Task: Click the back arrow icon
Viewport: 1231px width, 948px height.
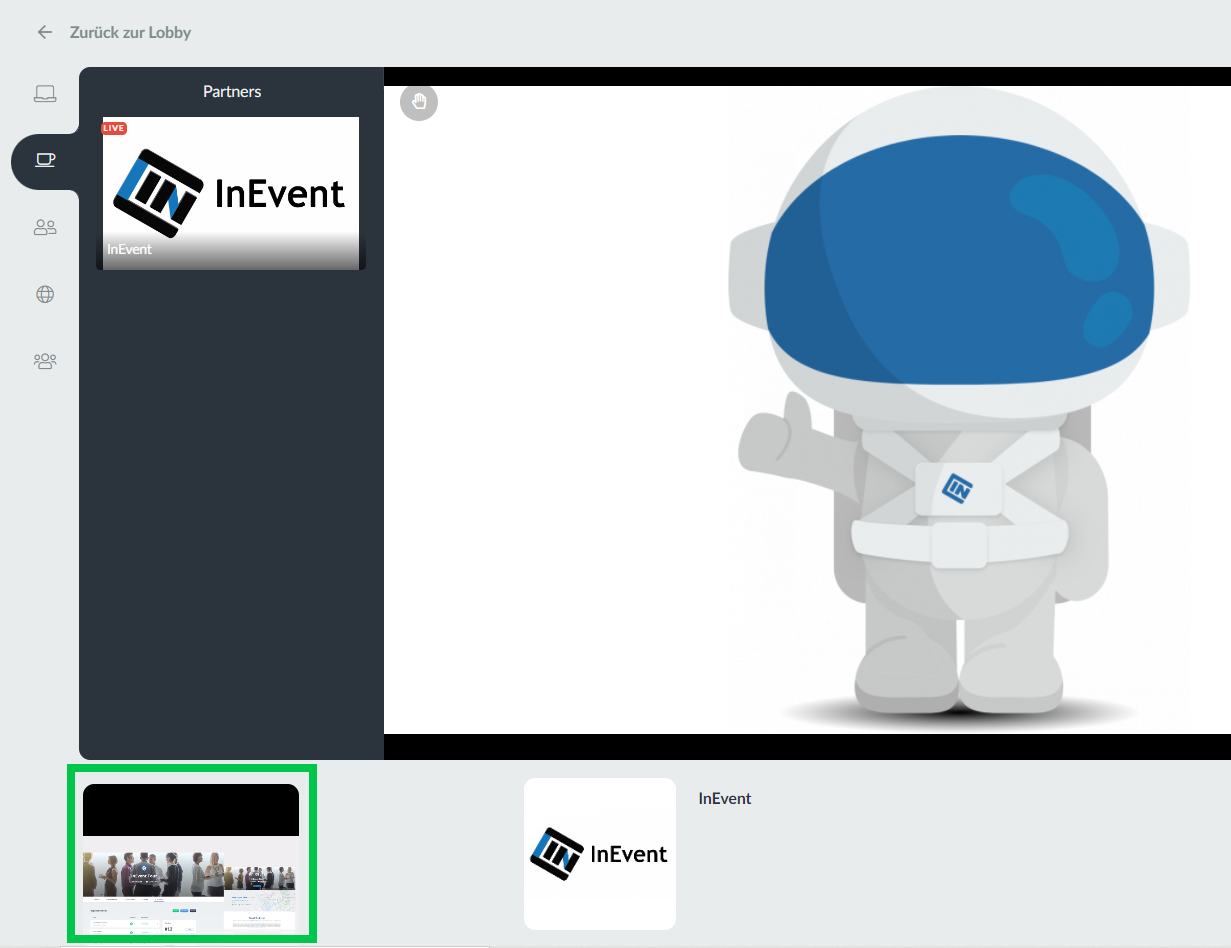Action: point(44,32)
